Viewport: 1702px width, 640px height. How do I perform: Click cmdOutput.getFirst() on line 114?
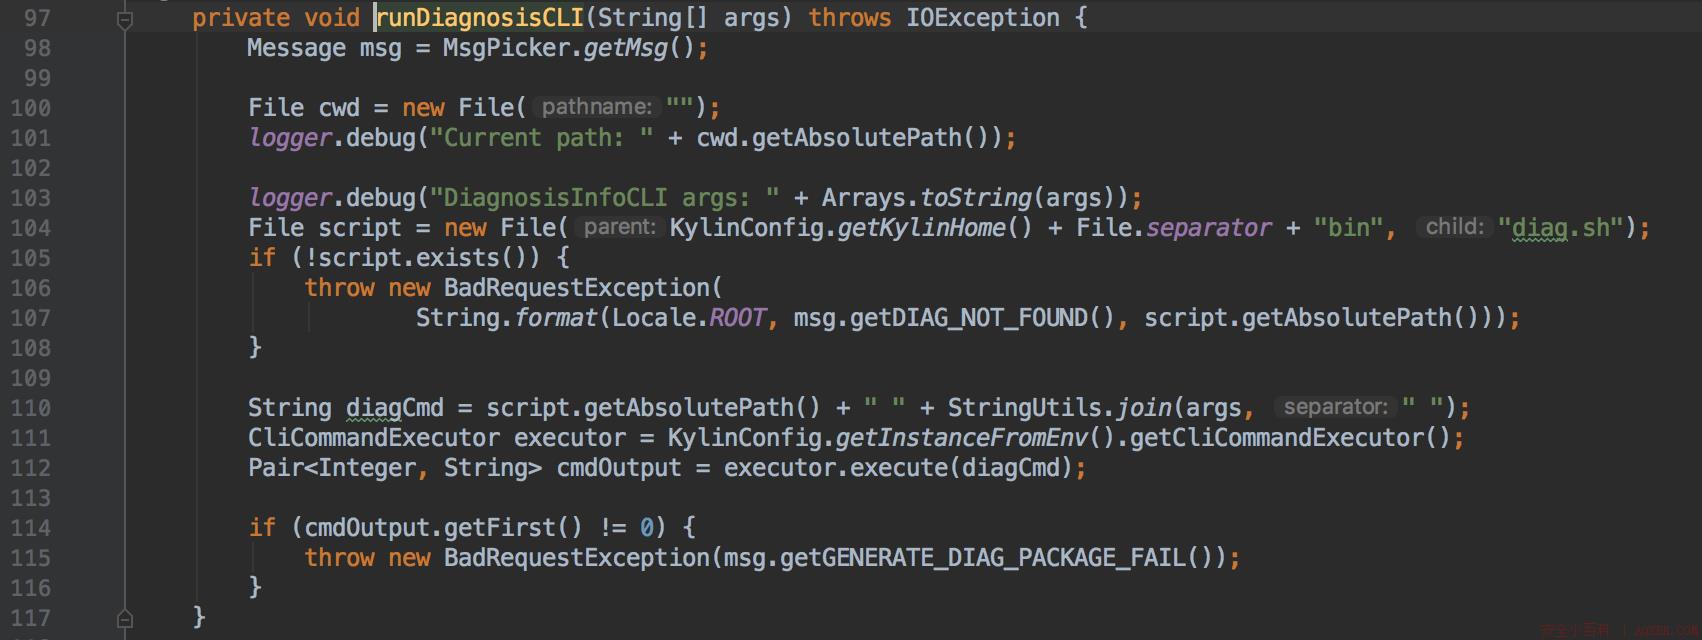click(x=443, y=528)
